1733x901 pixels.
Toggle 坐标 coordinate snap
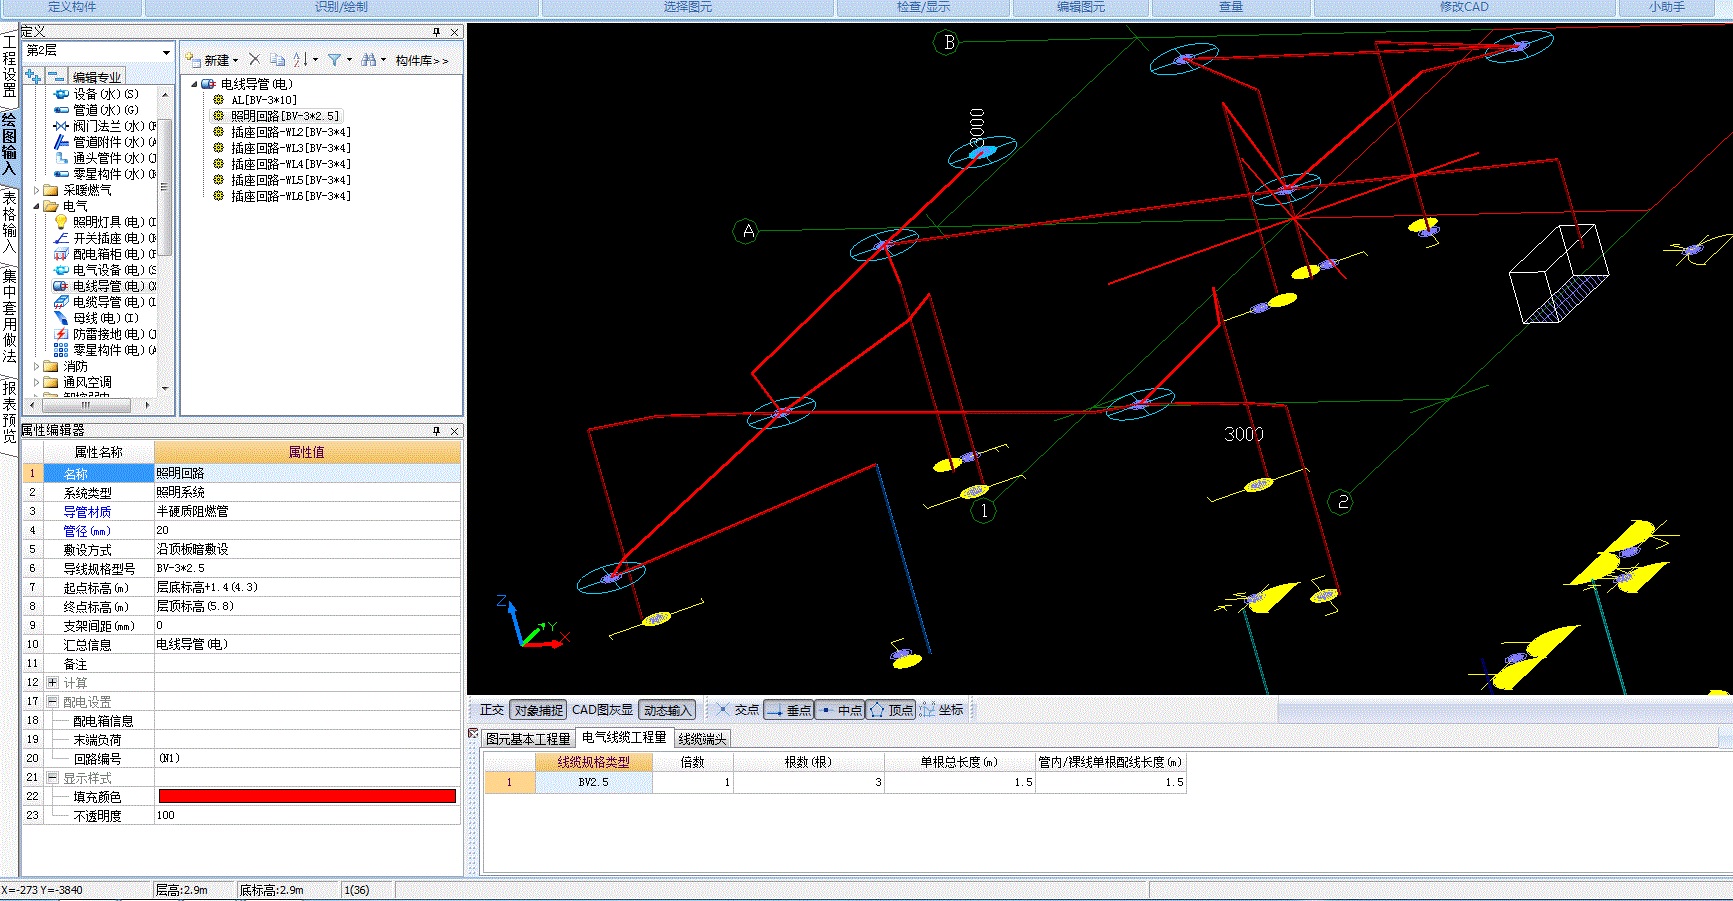pos(941,710)
